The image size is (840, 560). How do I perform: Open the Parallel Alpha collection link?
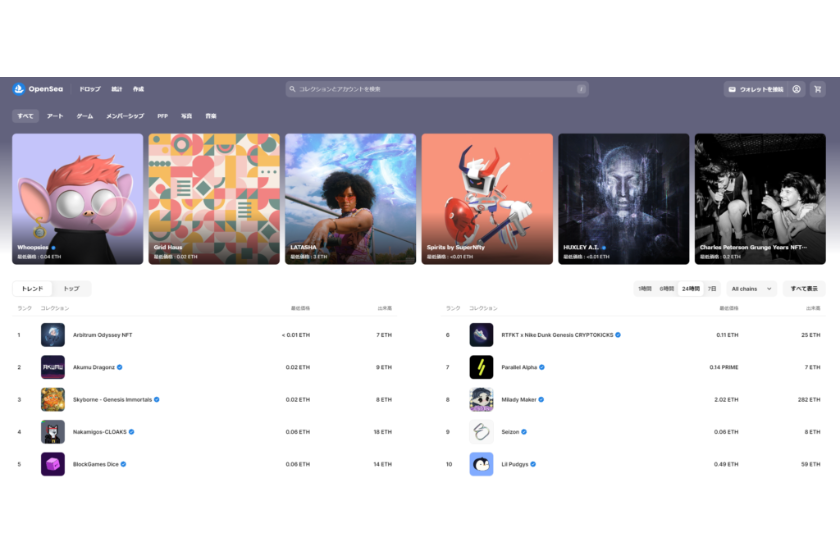pos(519,367)
